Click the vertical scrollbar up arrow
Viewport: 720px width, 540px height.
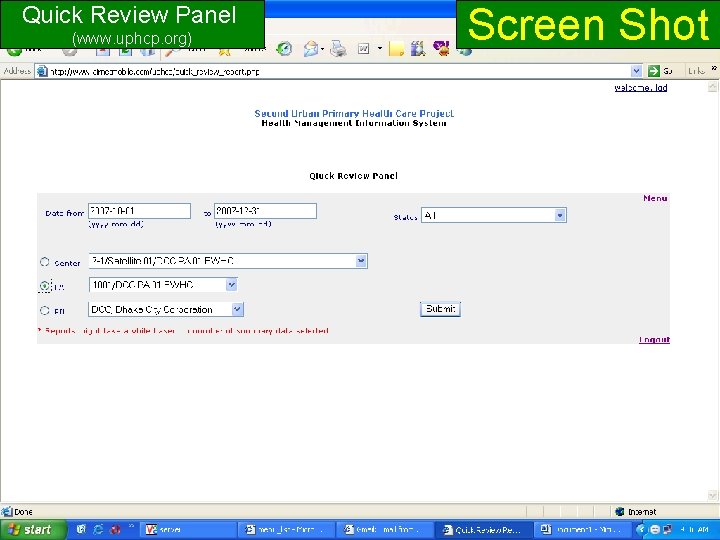click(x=713, y=86)
